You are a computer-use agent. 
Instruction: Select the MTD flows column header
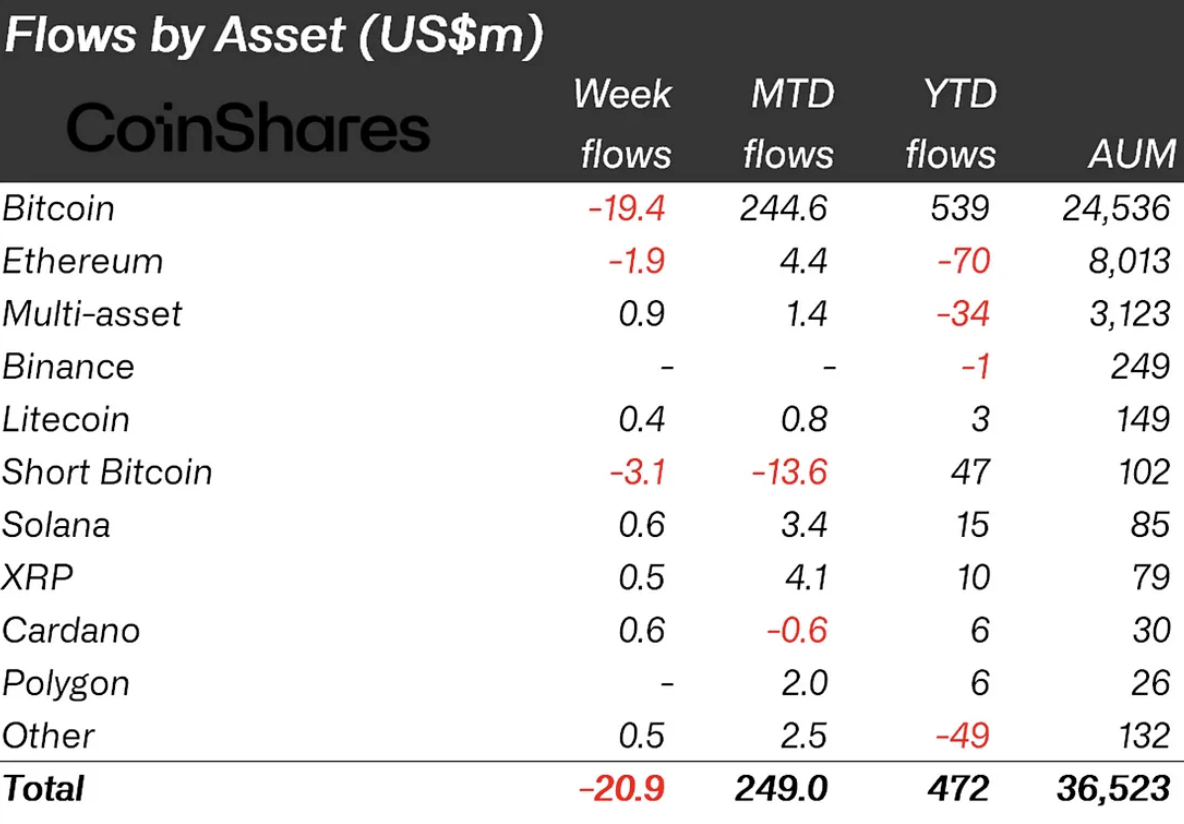tap(790, 124)
